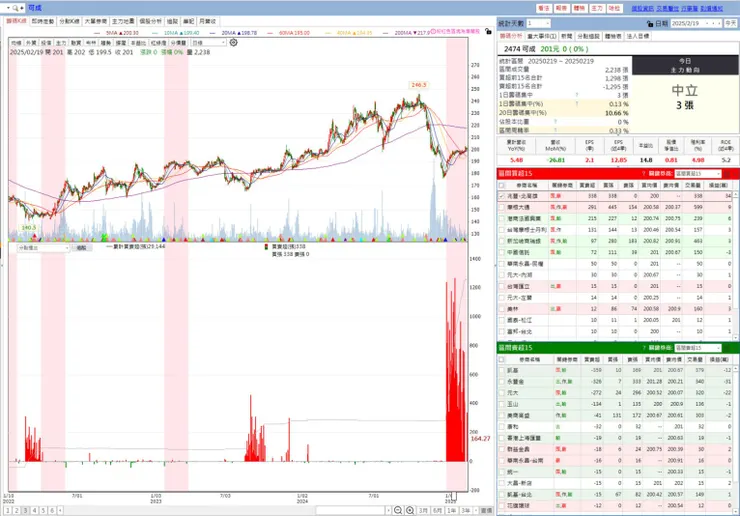
Task: Go to chart page 5
Action: (x=43, y=510)
